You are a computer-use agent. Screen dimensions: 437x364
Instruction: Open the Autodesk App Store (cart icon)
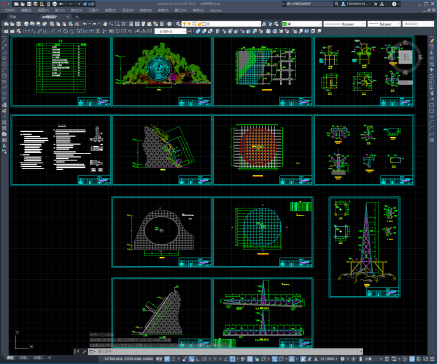coord(376,4)
